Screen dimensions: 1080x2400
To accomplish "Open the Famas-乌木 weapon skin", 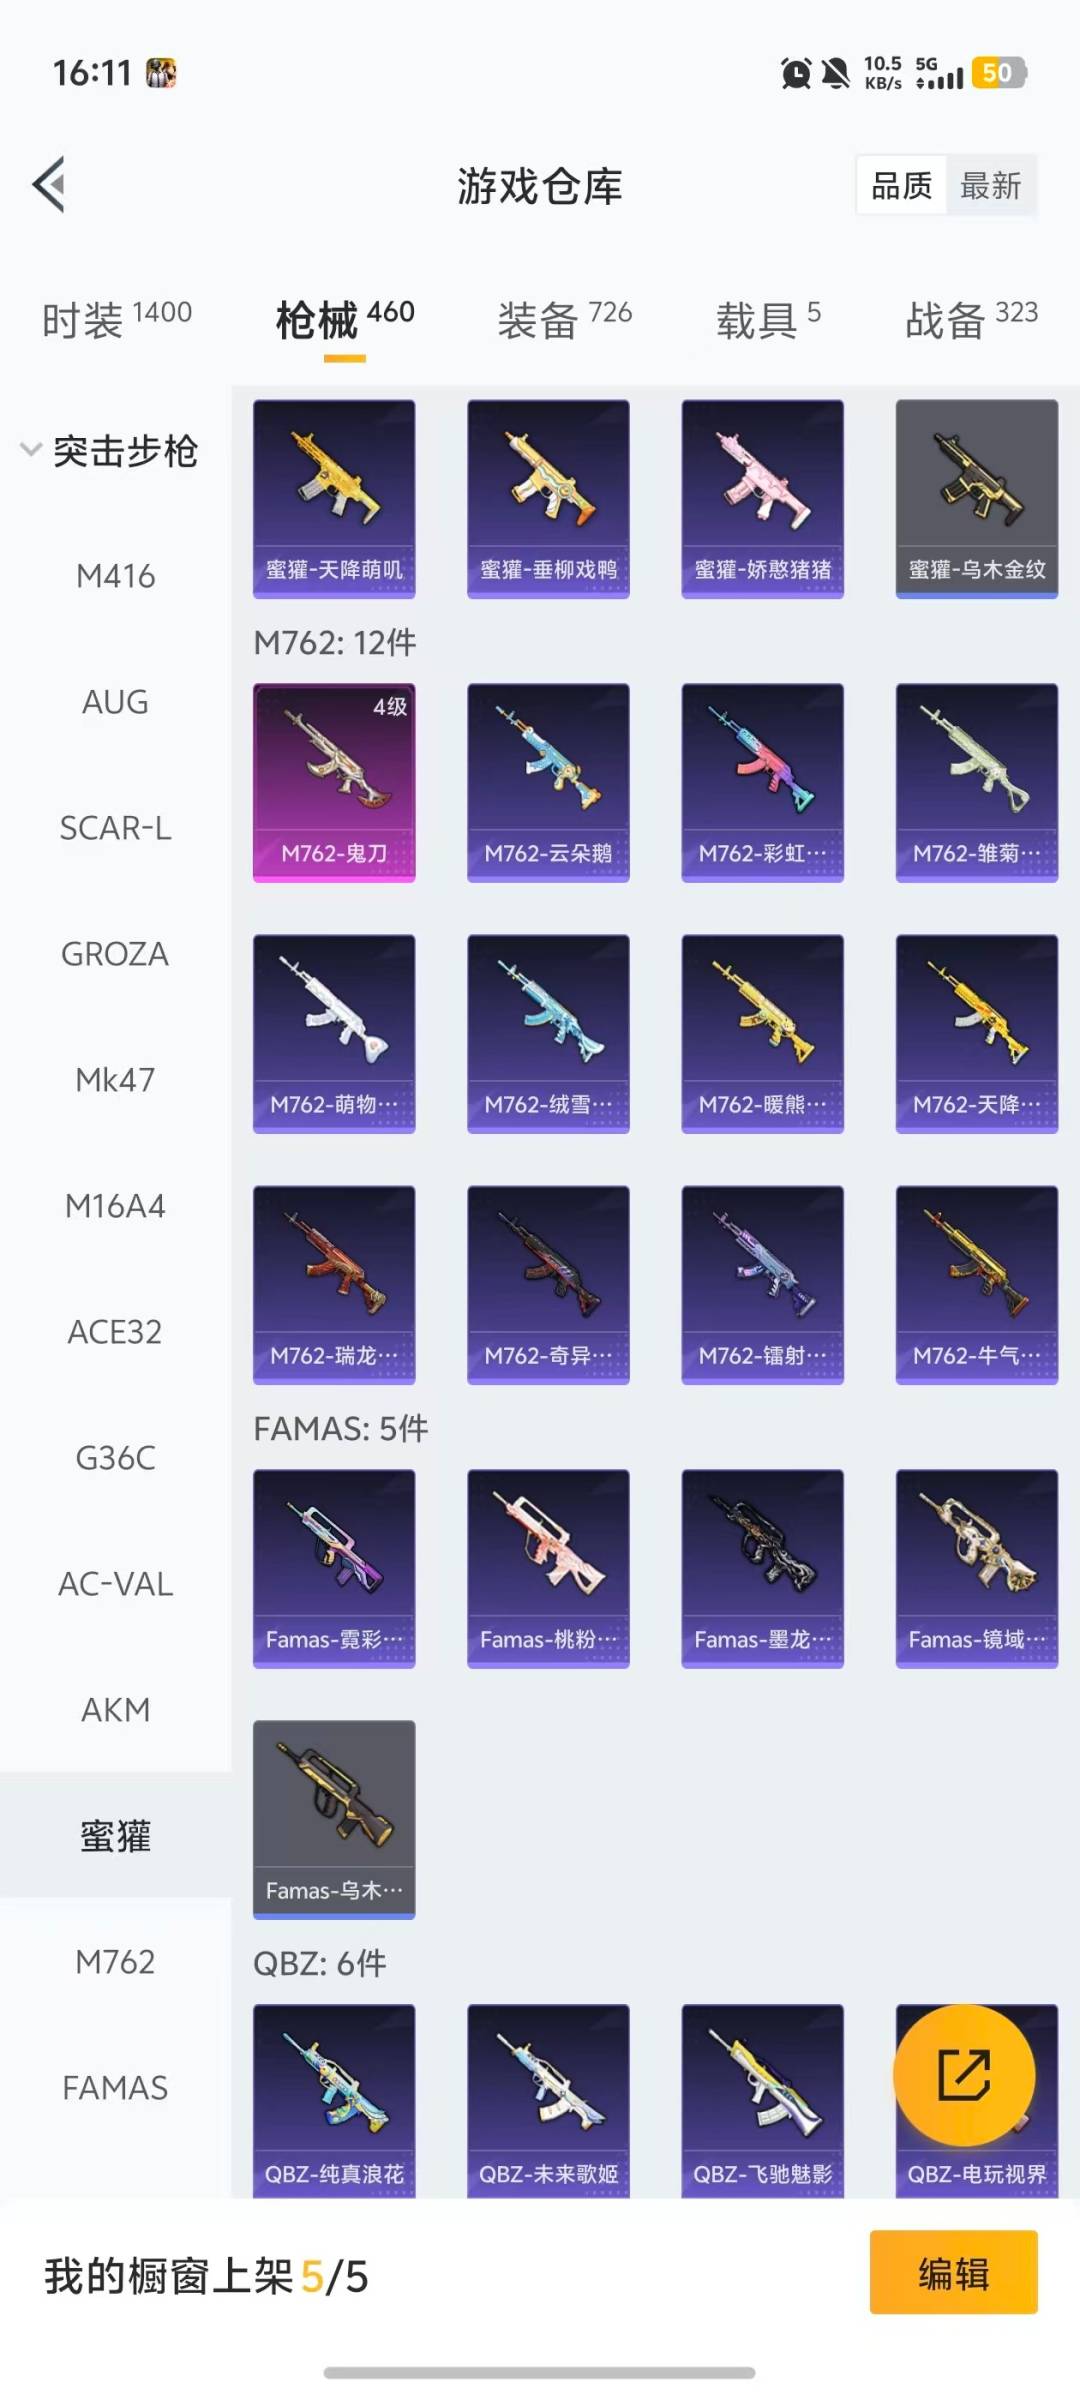I will coord(334,1819).
